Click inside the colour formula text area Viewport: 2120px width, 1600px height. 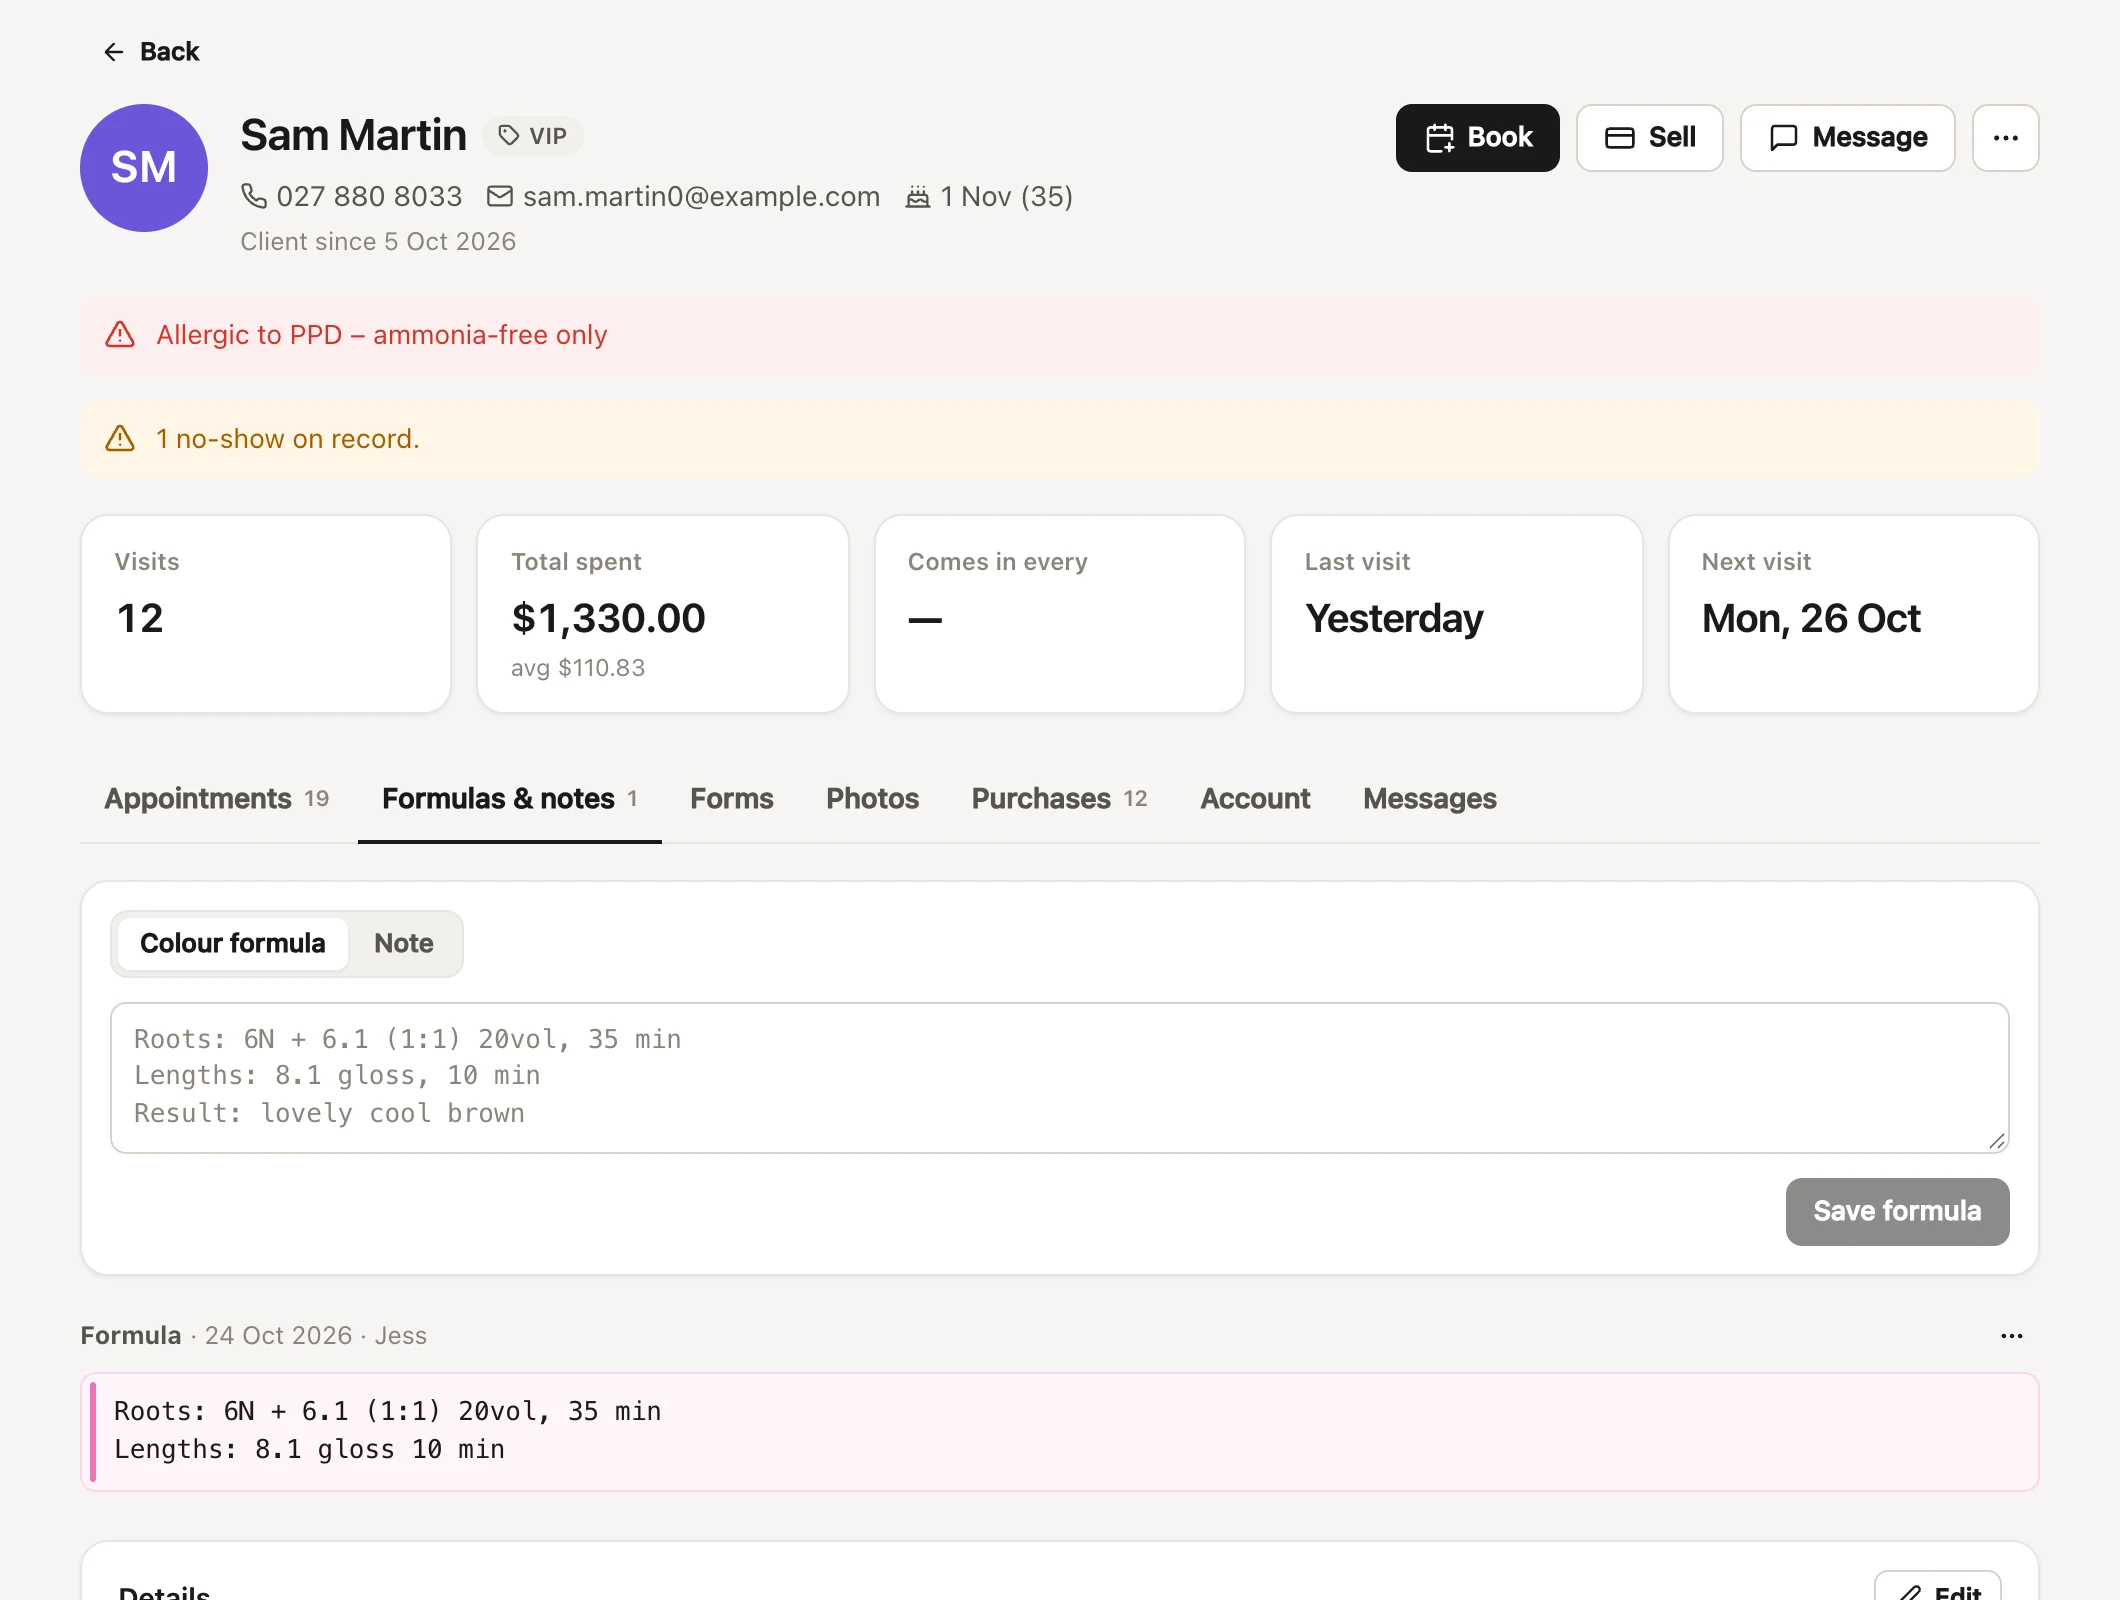1060,1078
